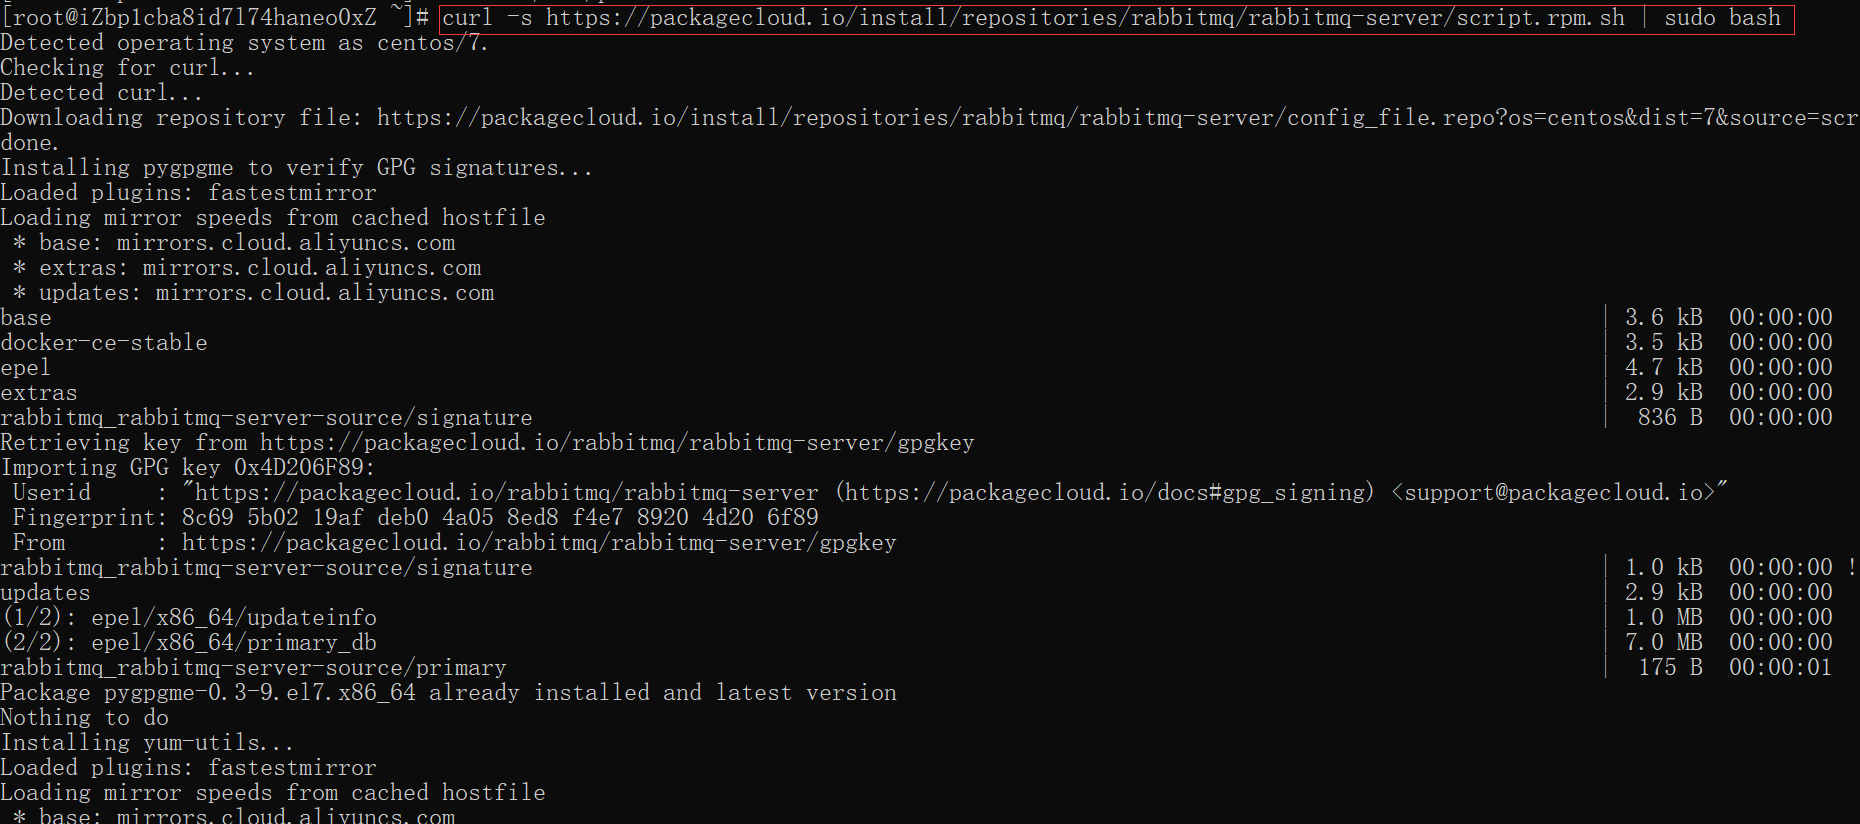This screenshot has width=1860, height=824.
Task: Click the 'From' gpgkey URL line
Action: click(454, 543)
